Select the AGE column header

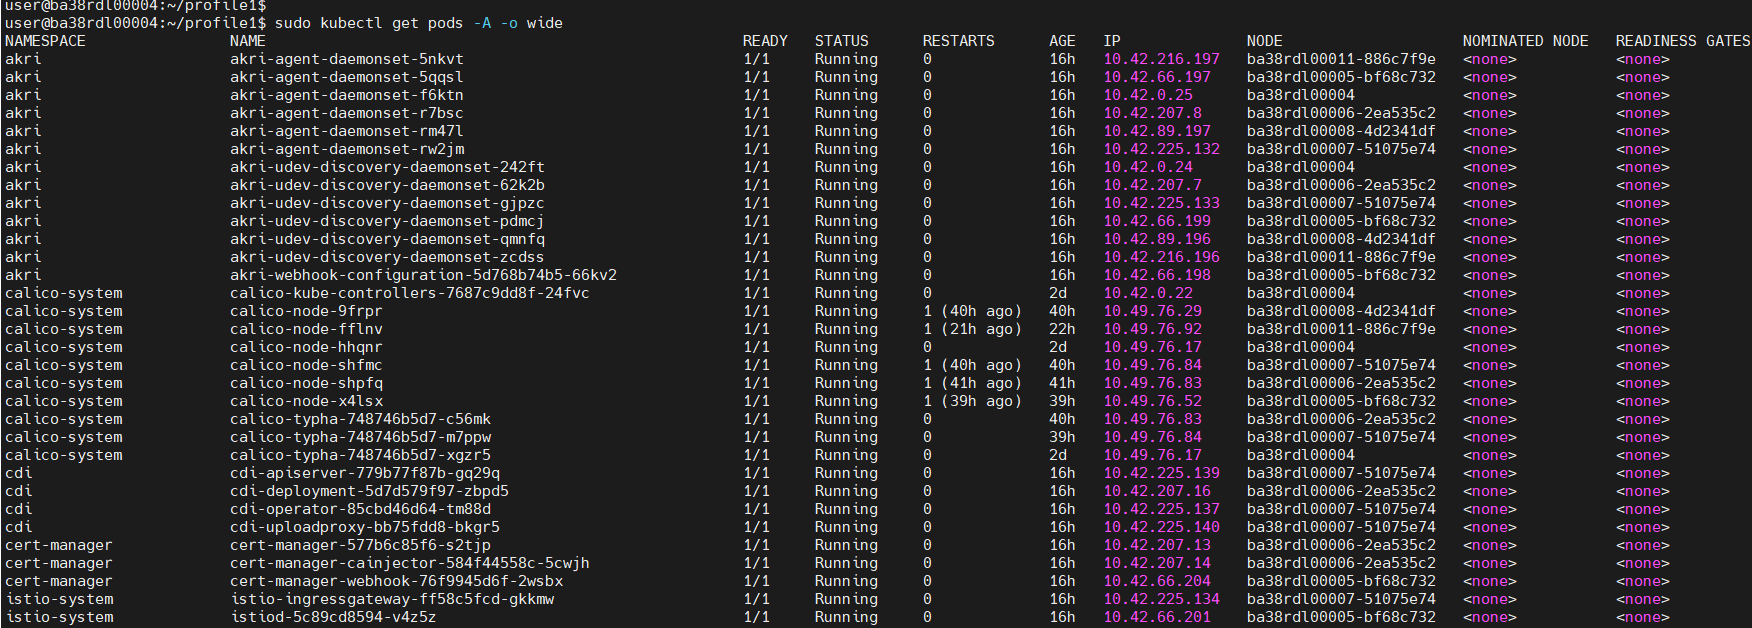click(x=1062, y=41)
